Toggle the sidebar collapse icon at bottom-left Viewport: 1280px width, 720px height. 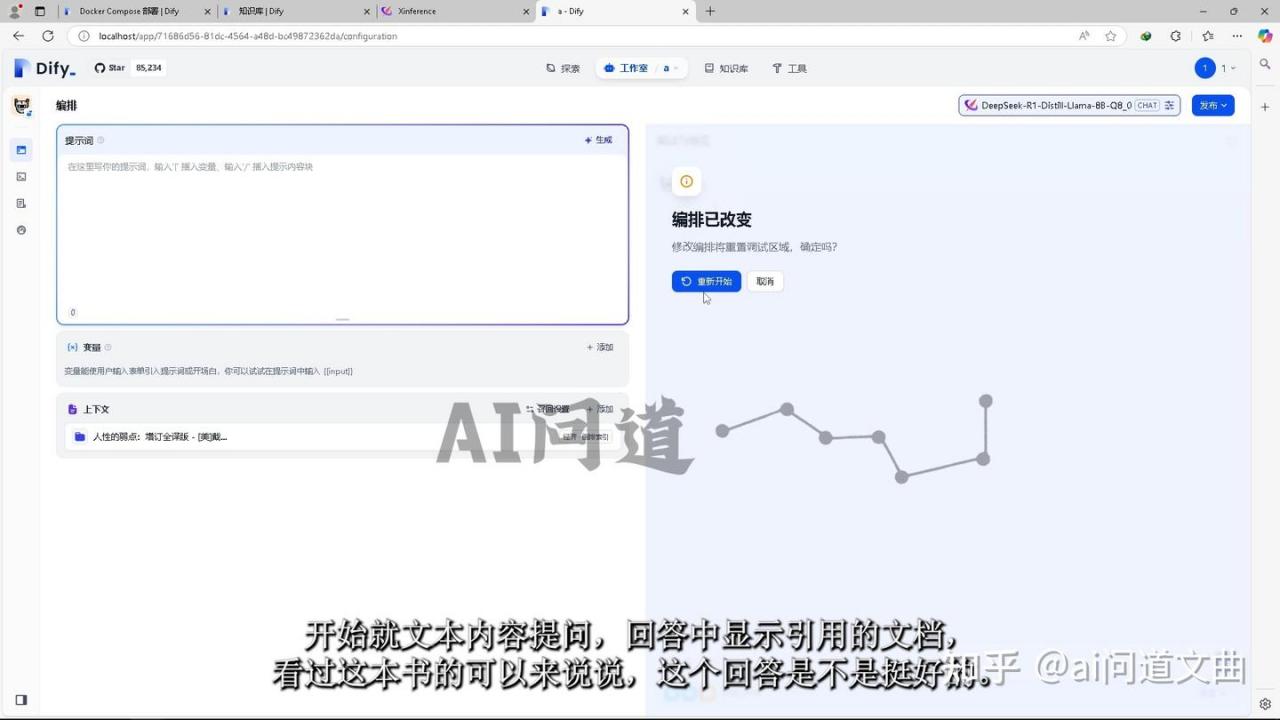[x=21, y=700]
